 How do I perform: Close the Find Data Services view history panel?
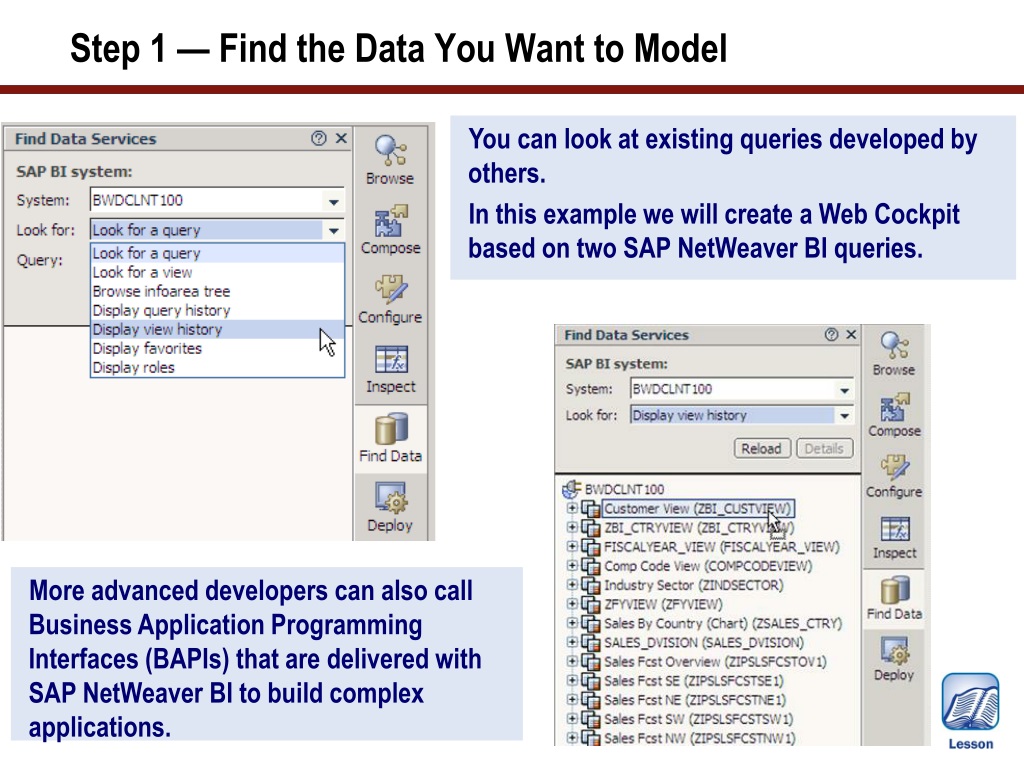(851, 334)
